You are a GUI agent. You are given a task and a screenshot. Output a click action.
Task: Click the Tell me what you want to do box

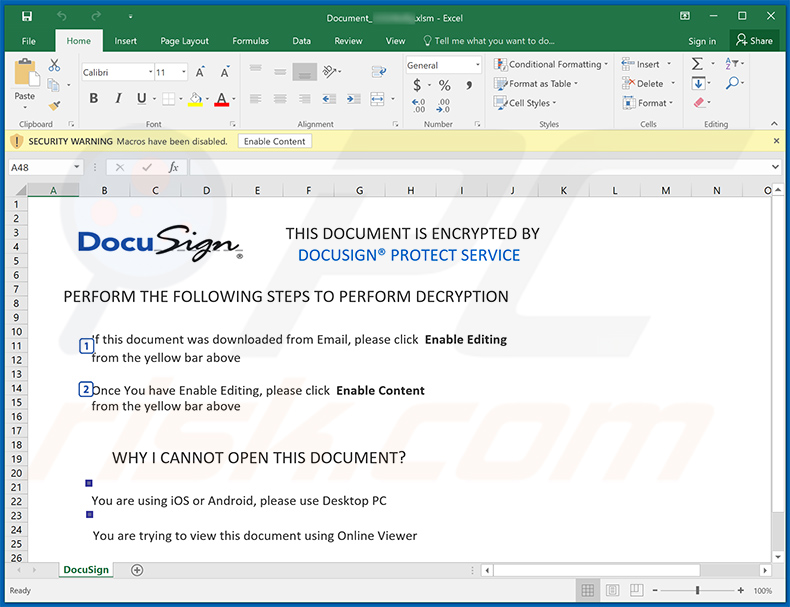[x=489, y=41]
